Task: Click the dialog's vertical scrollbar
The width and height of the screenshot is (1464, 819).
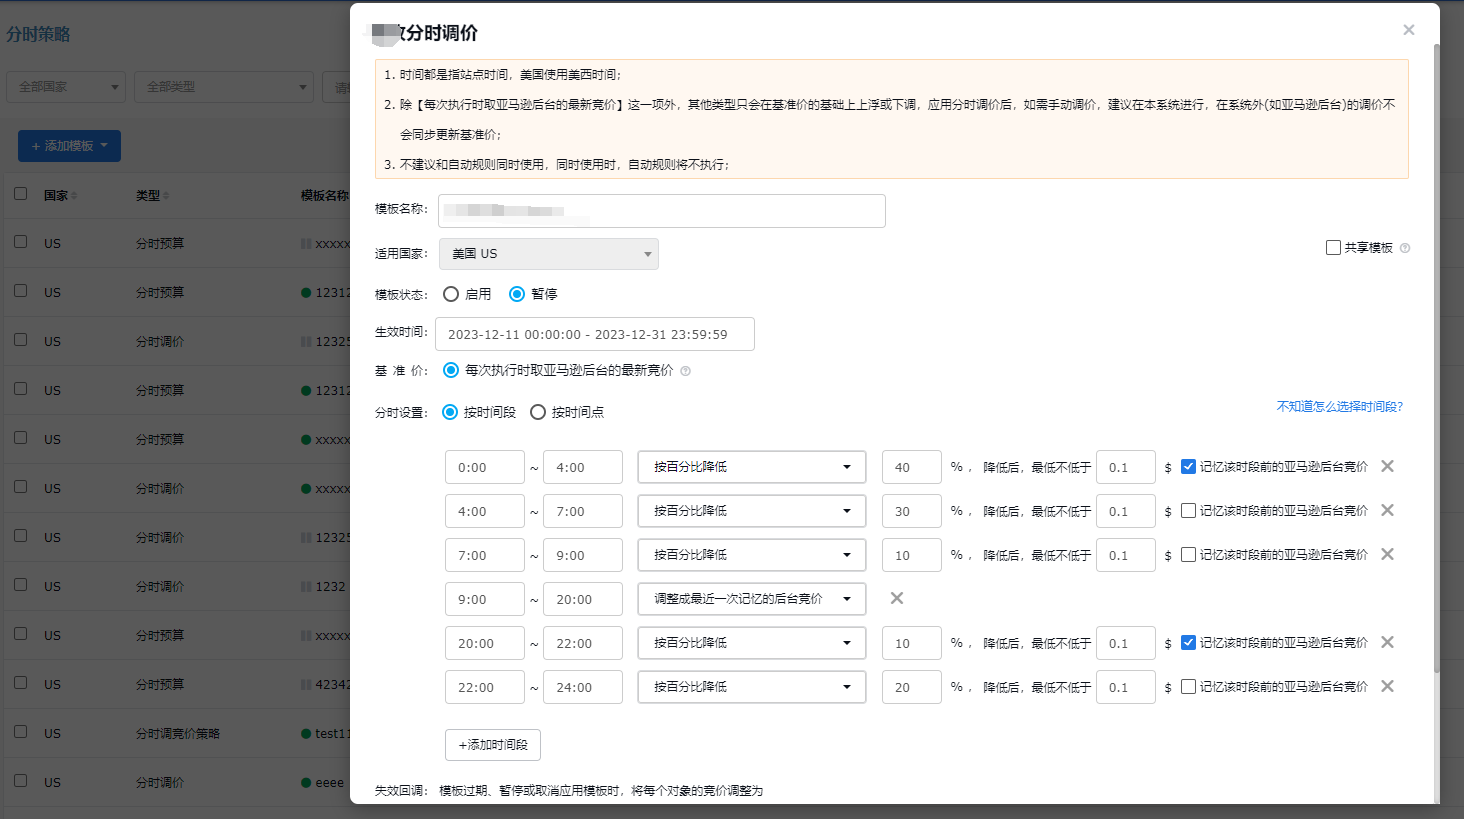Action: 1437,357
